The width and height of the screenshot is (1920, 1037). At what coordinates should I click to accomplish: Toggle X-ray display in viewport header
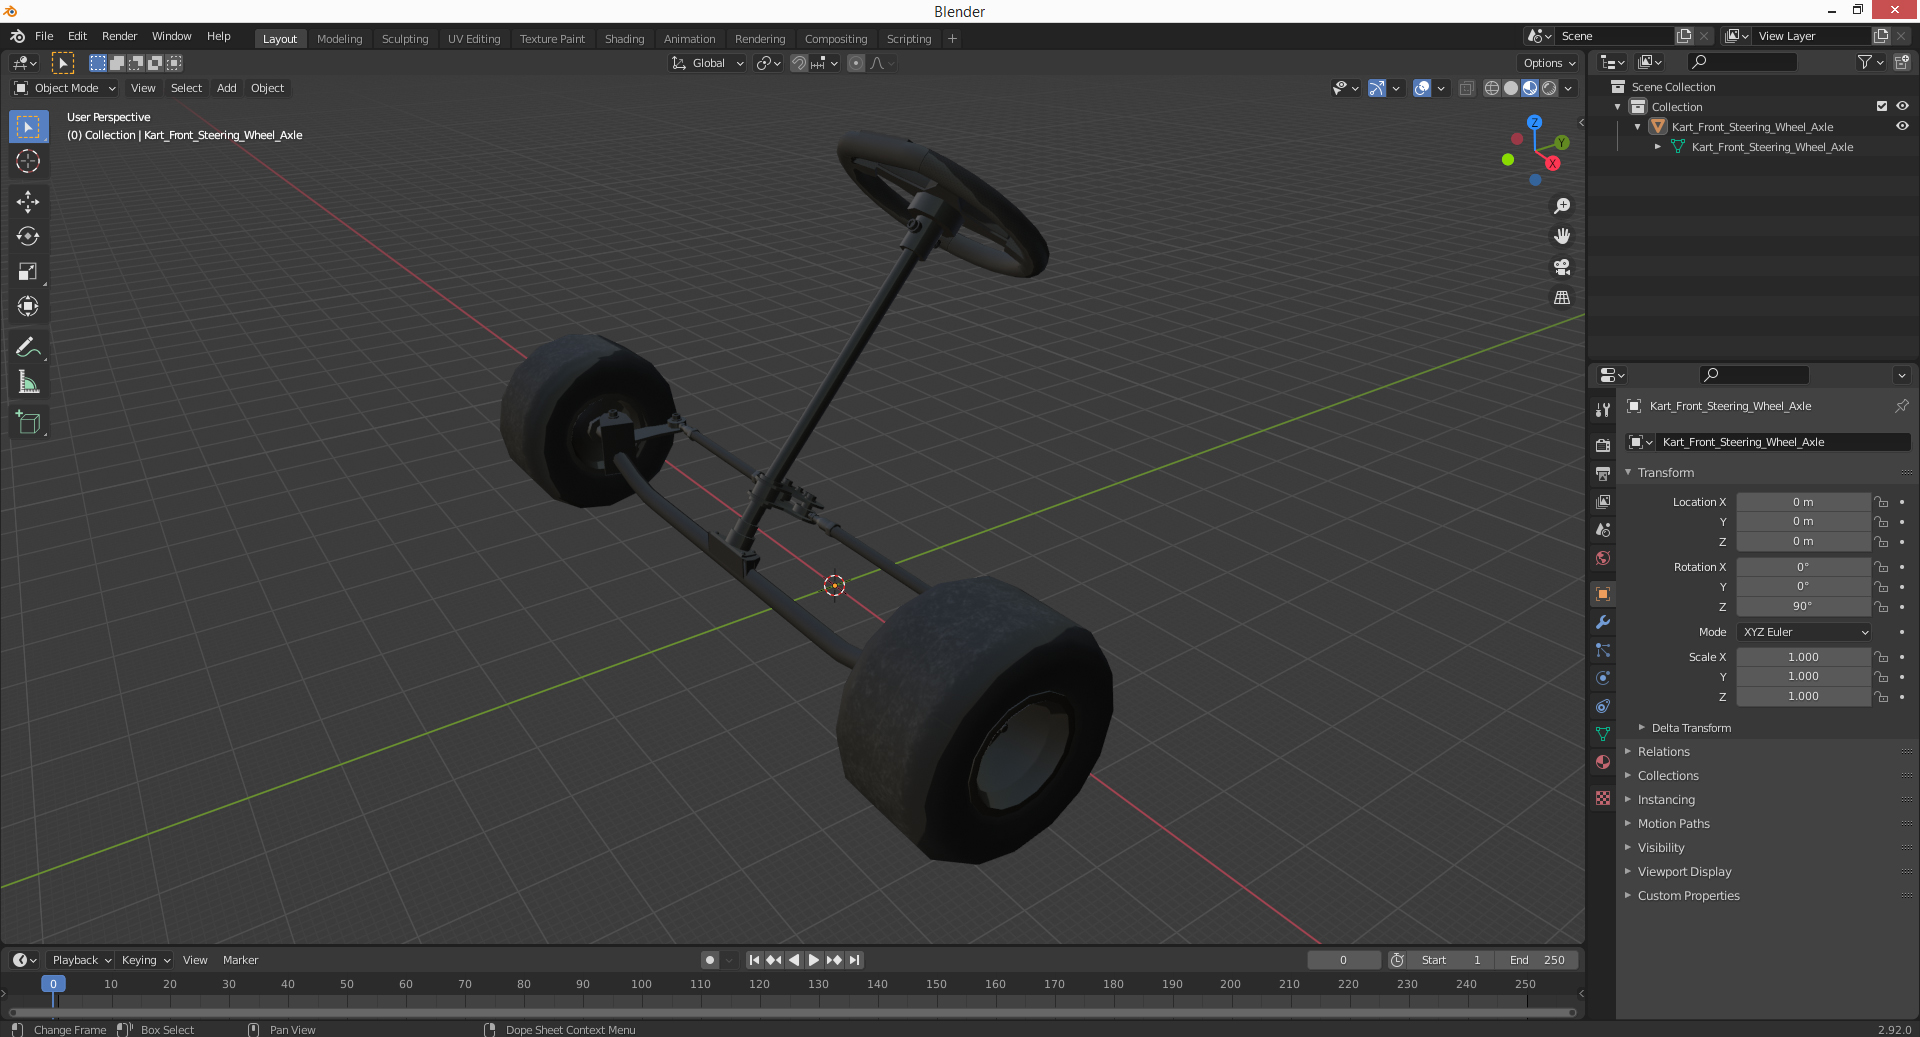tap(1466, 88)
